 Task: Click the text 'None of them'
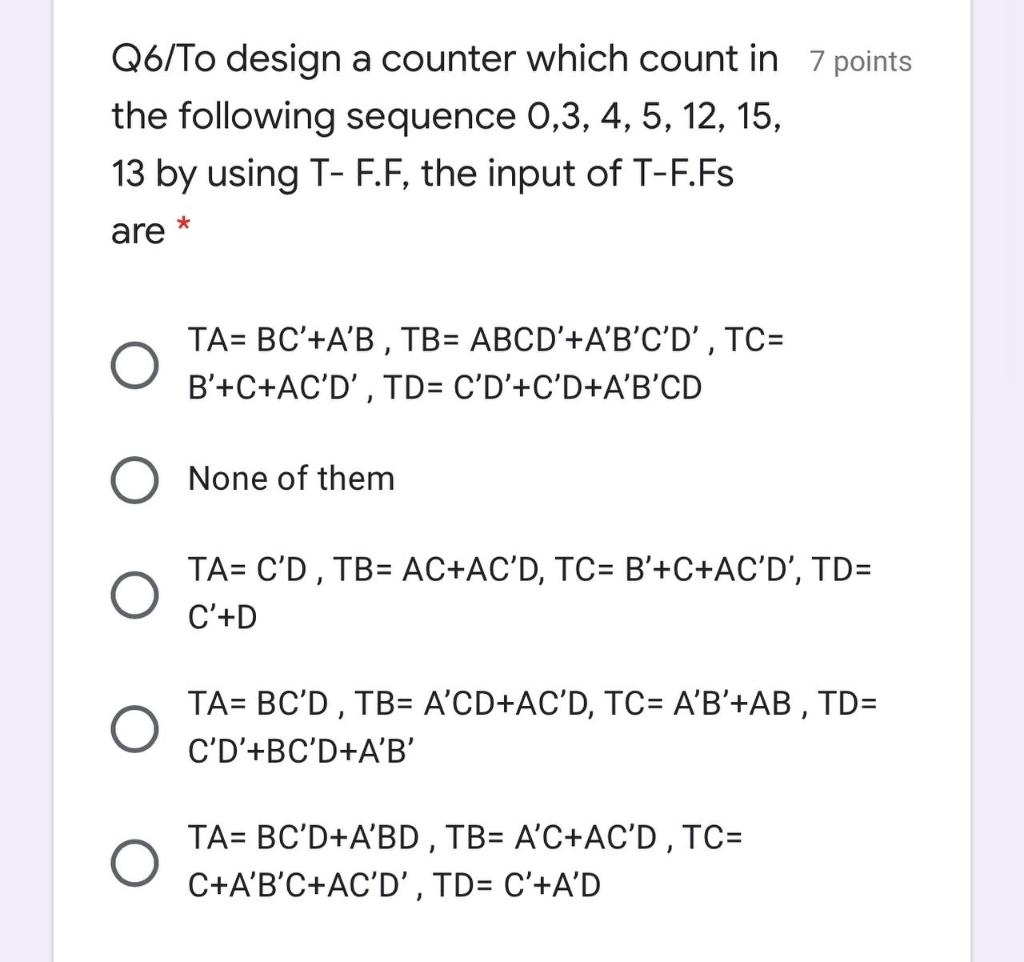pyautogui.click(x=290, y=478)
